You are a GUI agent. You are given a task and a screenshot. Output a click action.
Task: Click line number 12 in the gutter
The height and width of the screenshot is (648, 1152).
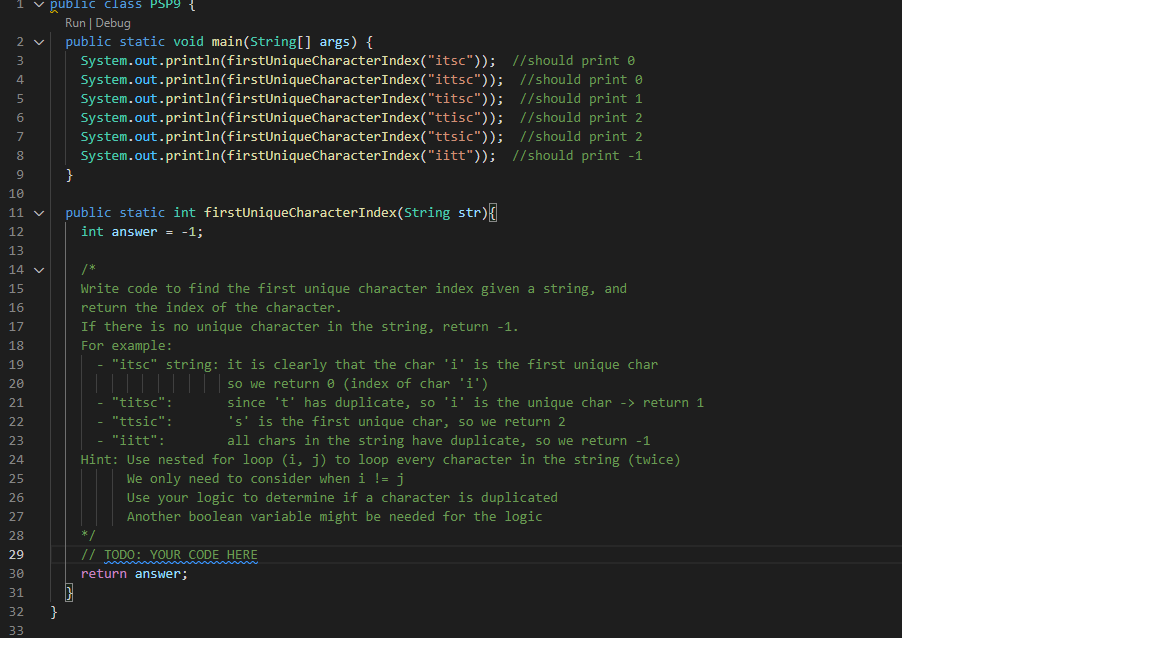coord(16,231)
